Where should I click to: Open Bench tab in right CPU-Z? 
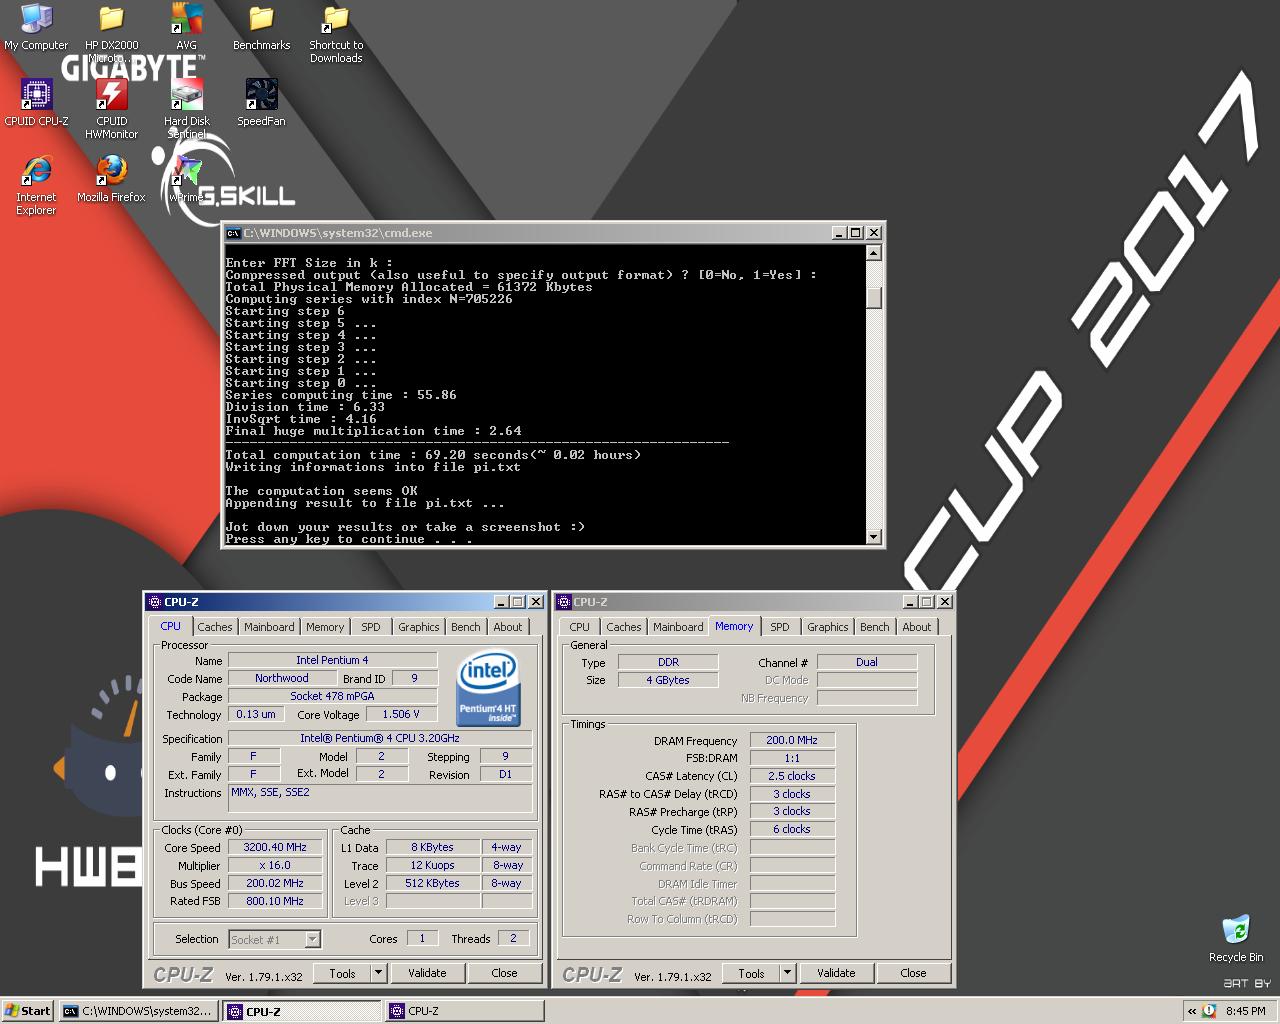[x=874, y=627]
